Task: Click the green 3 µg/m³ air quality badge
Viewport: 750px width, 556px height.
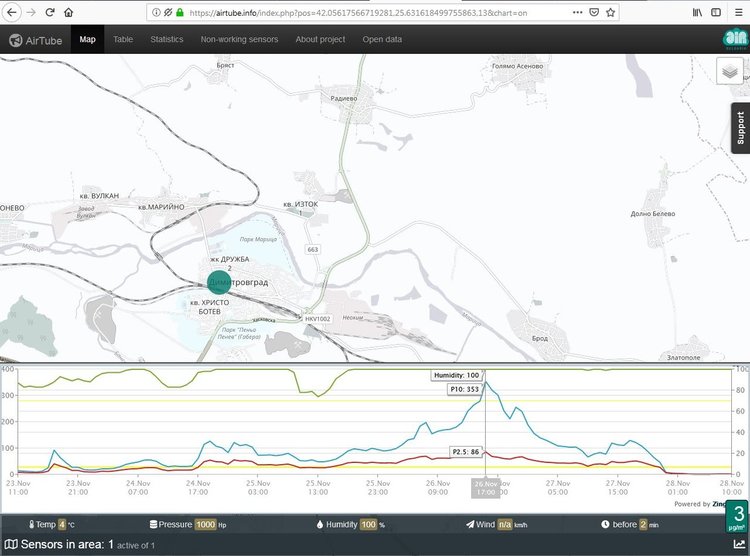Action: [x=736, y=516]
